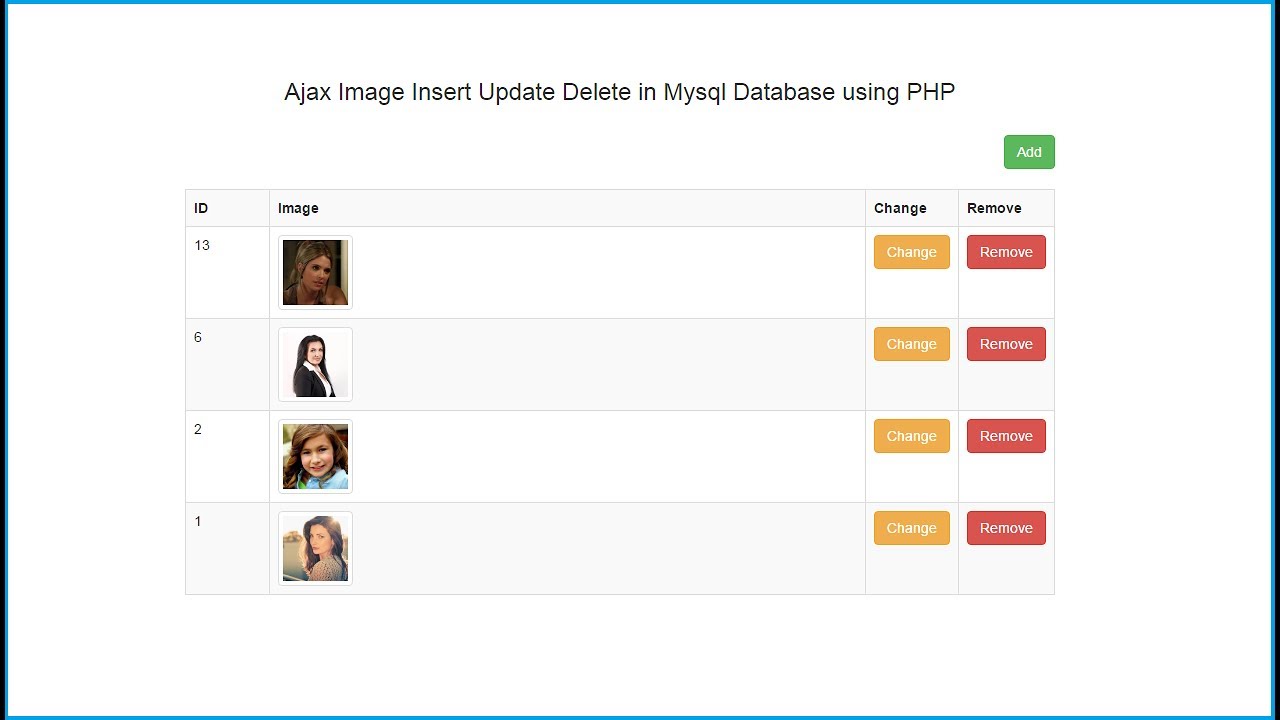Image resolution: width=1280 pixels, height=720 pixels.
Task: Change the image for ID 2
Action: coord(911,436)
